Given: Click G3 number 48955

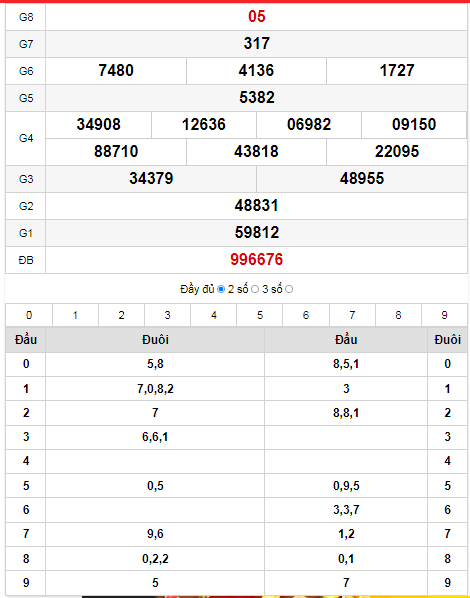Looking at the screenshot, I should 362,178.
